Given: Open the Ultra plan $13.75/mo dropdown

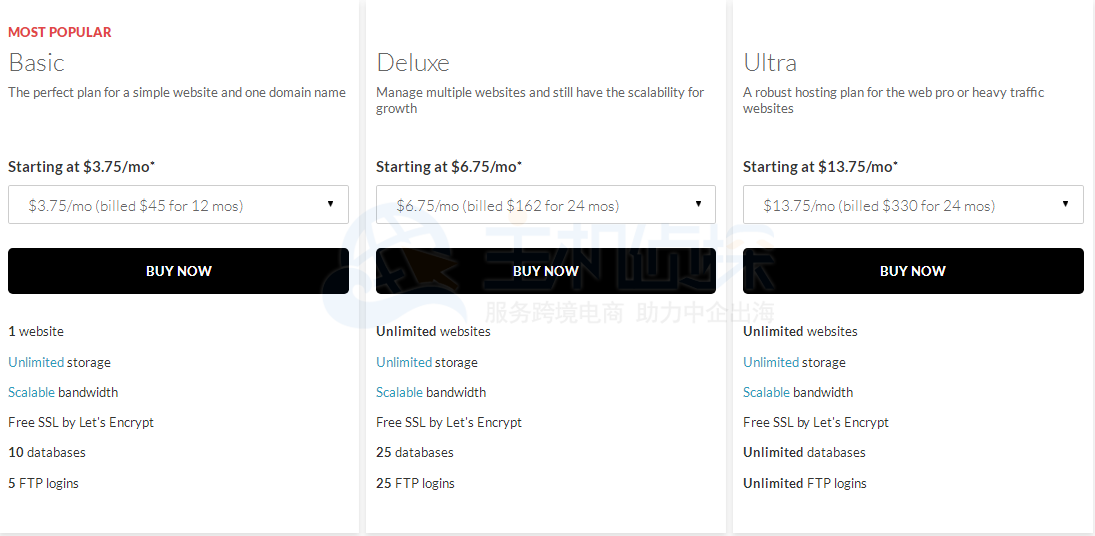Looking at the screenshot, I should 912,205.
